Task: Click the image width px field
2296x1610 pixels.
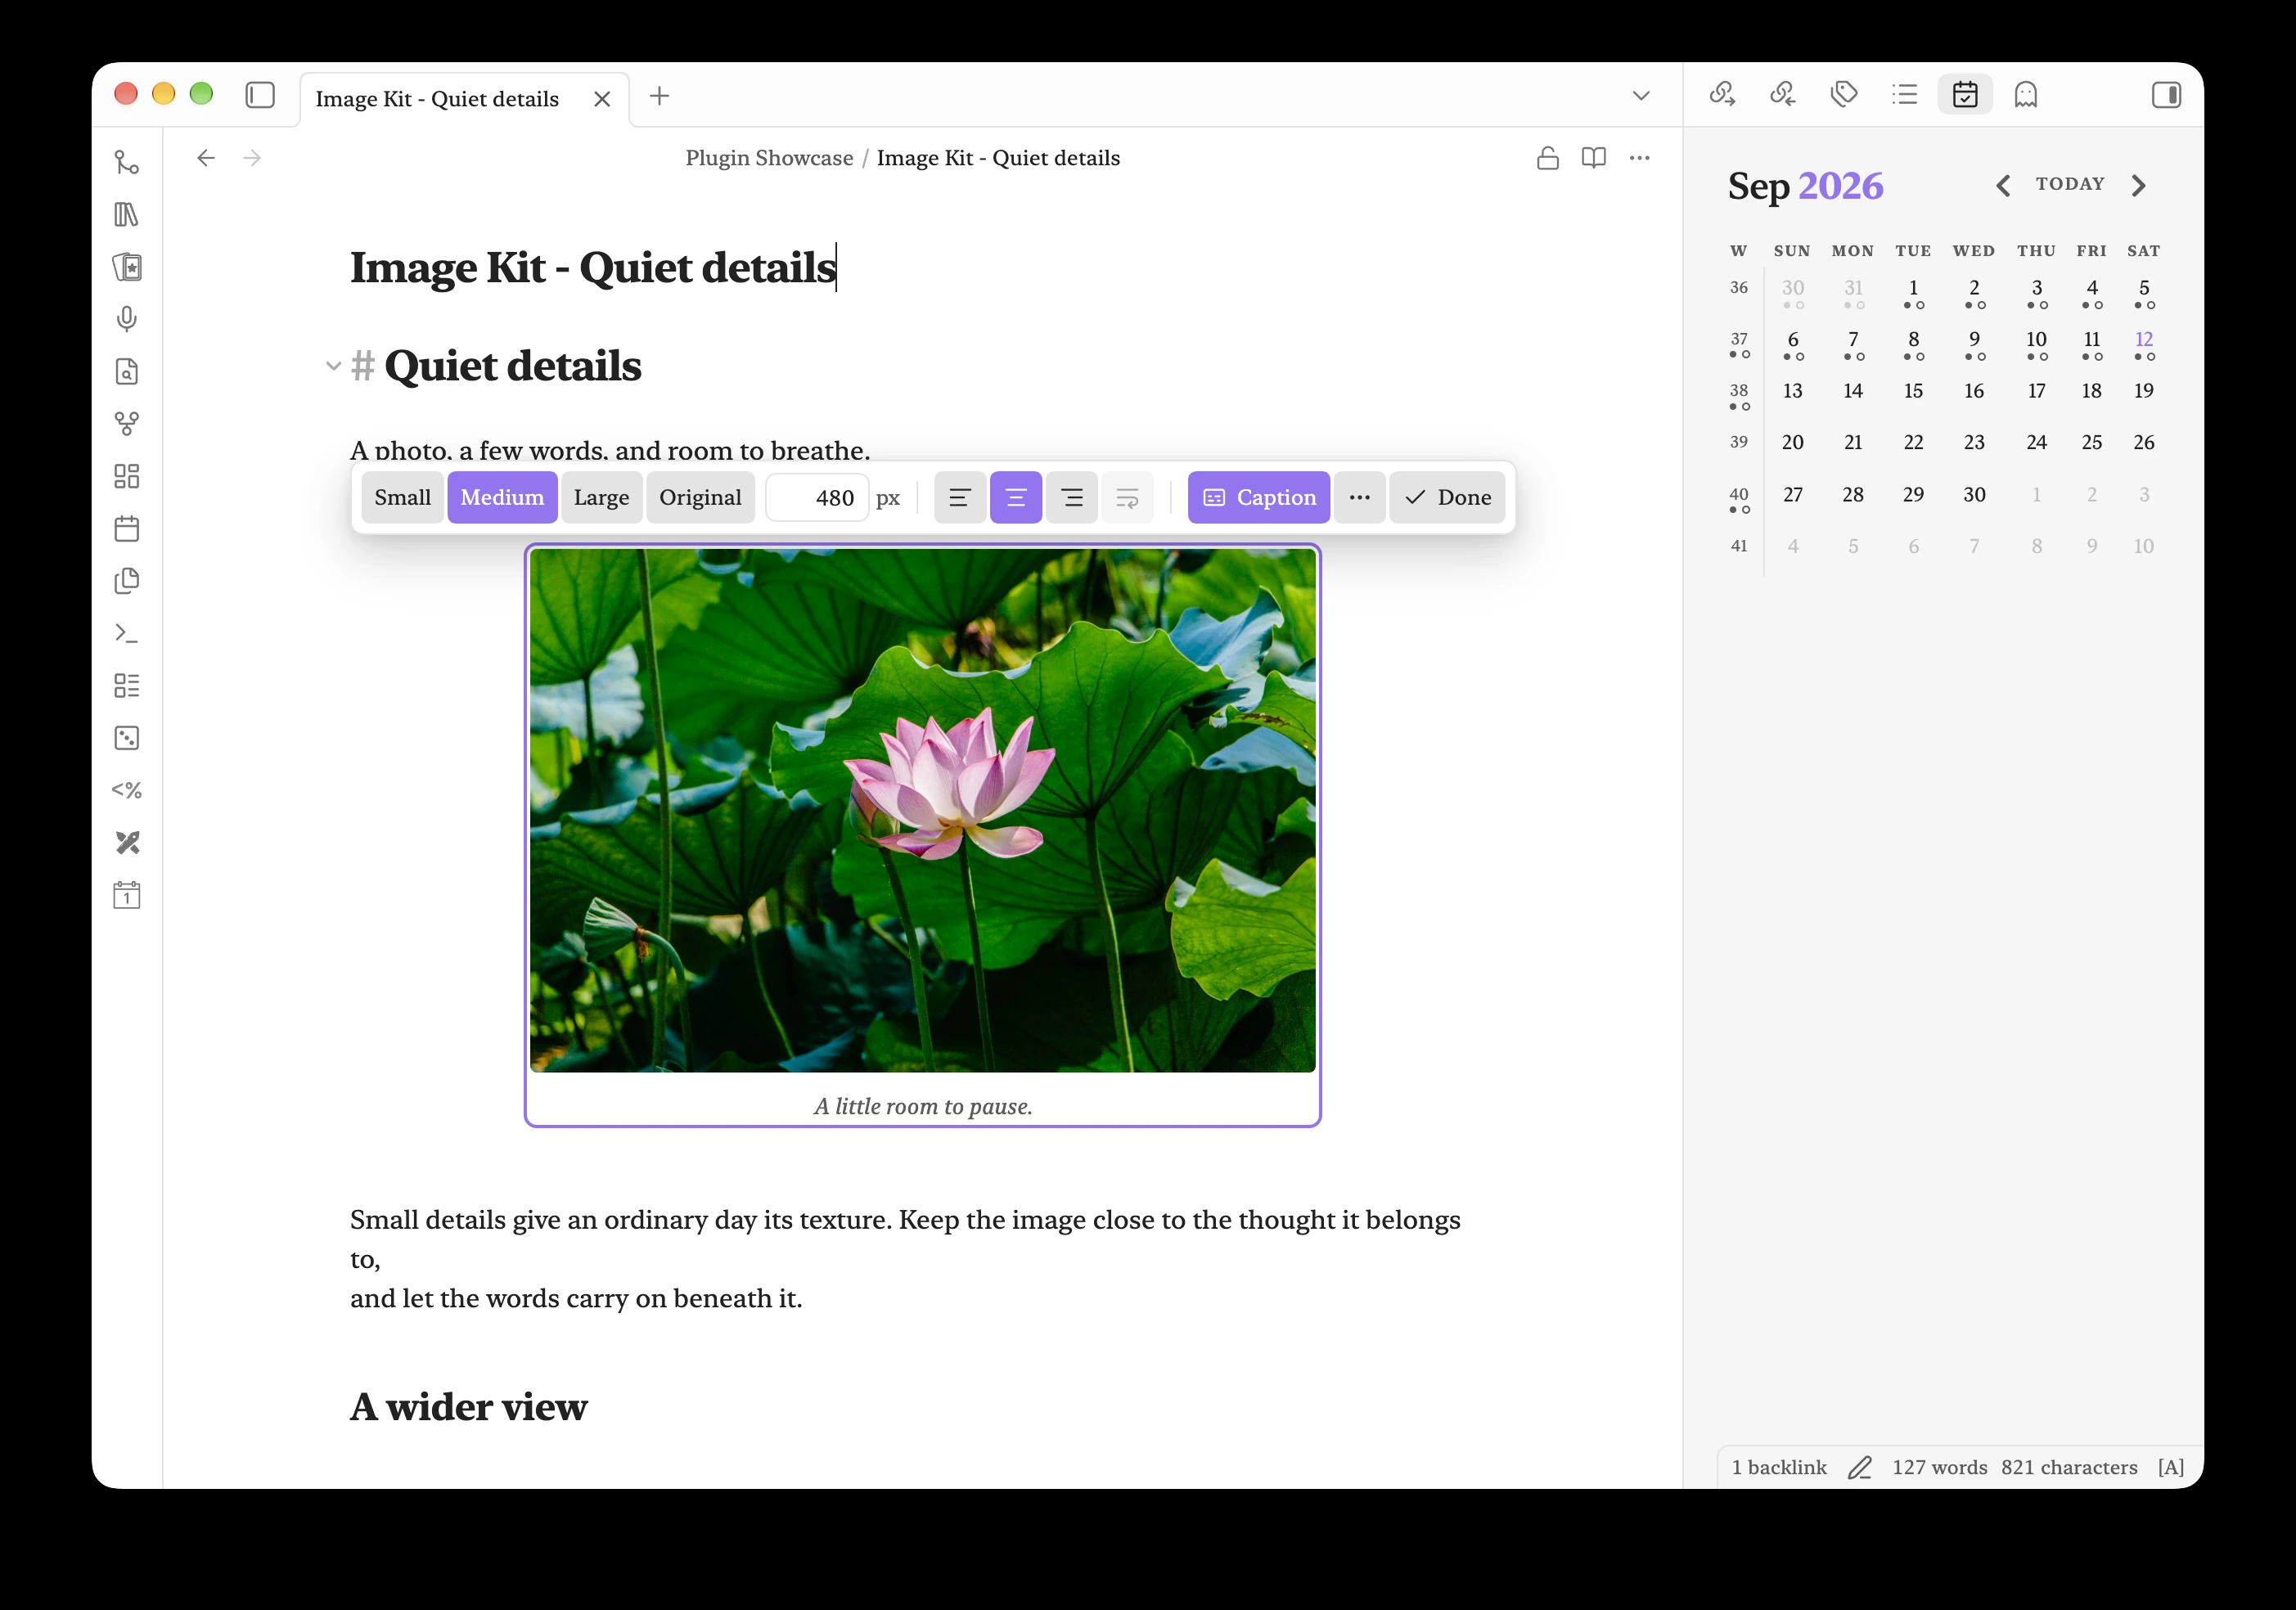Action: [x=817, y=497]
